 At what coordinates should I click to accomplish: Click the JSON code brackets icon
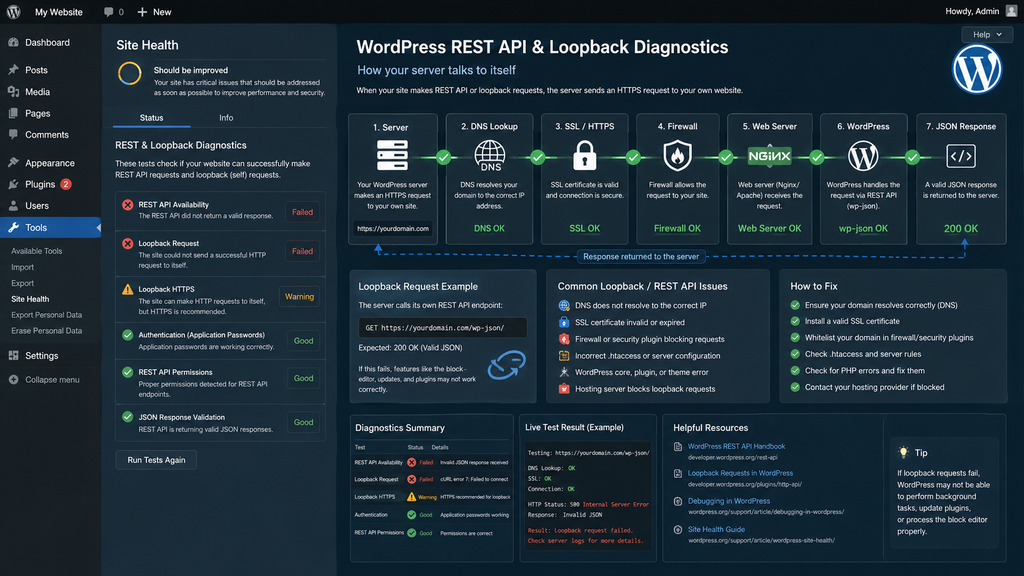961,156
